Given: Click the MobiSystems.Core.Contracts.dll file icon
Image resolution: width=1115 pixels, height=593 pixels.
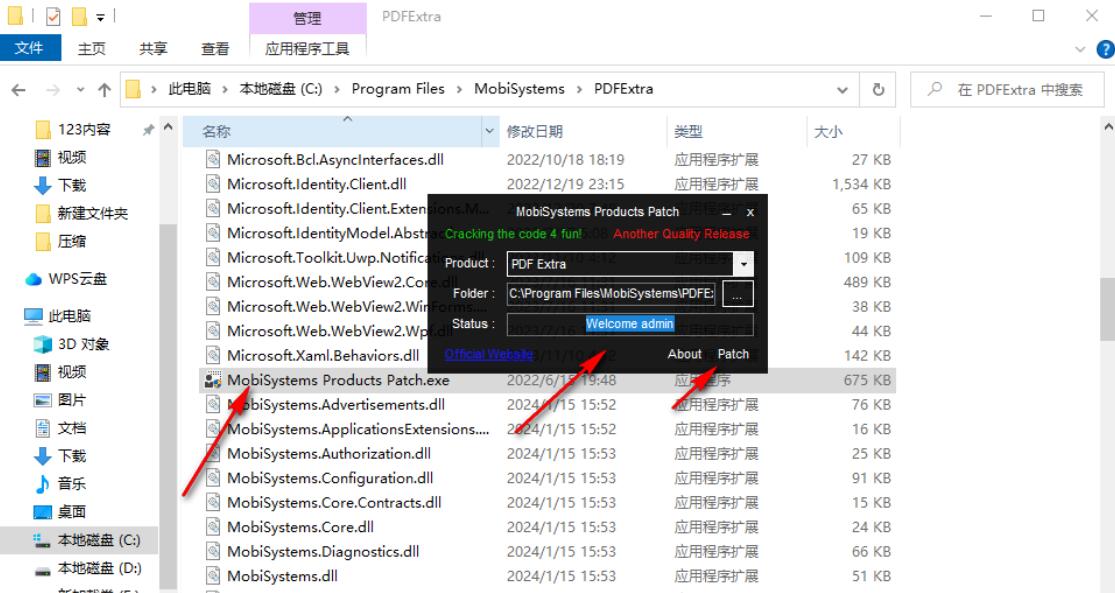Looking at the screenshot, I should pos(213,503).
